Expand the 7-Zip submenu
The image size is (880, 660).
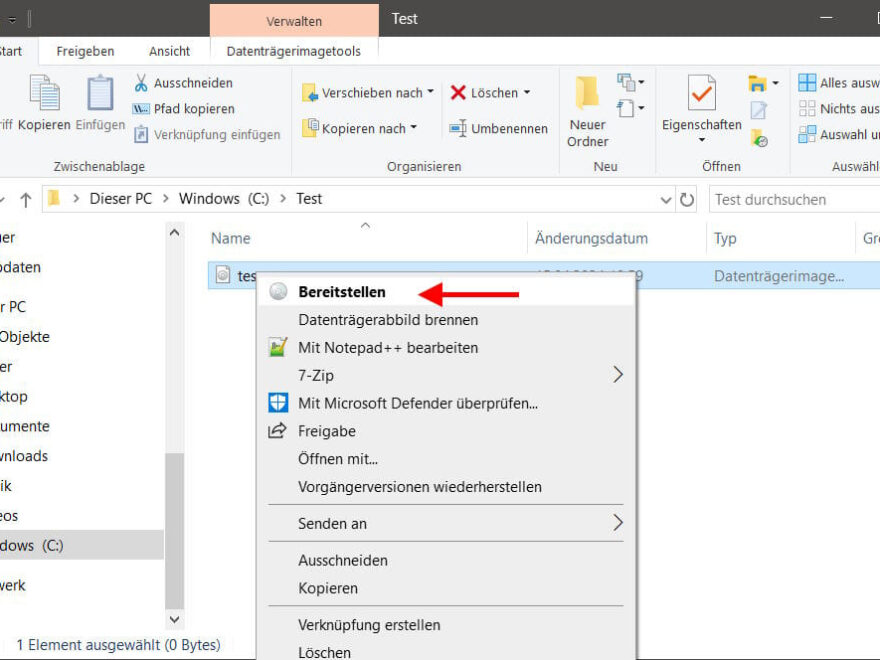(x=617, y=375)
